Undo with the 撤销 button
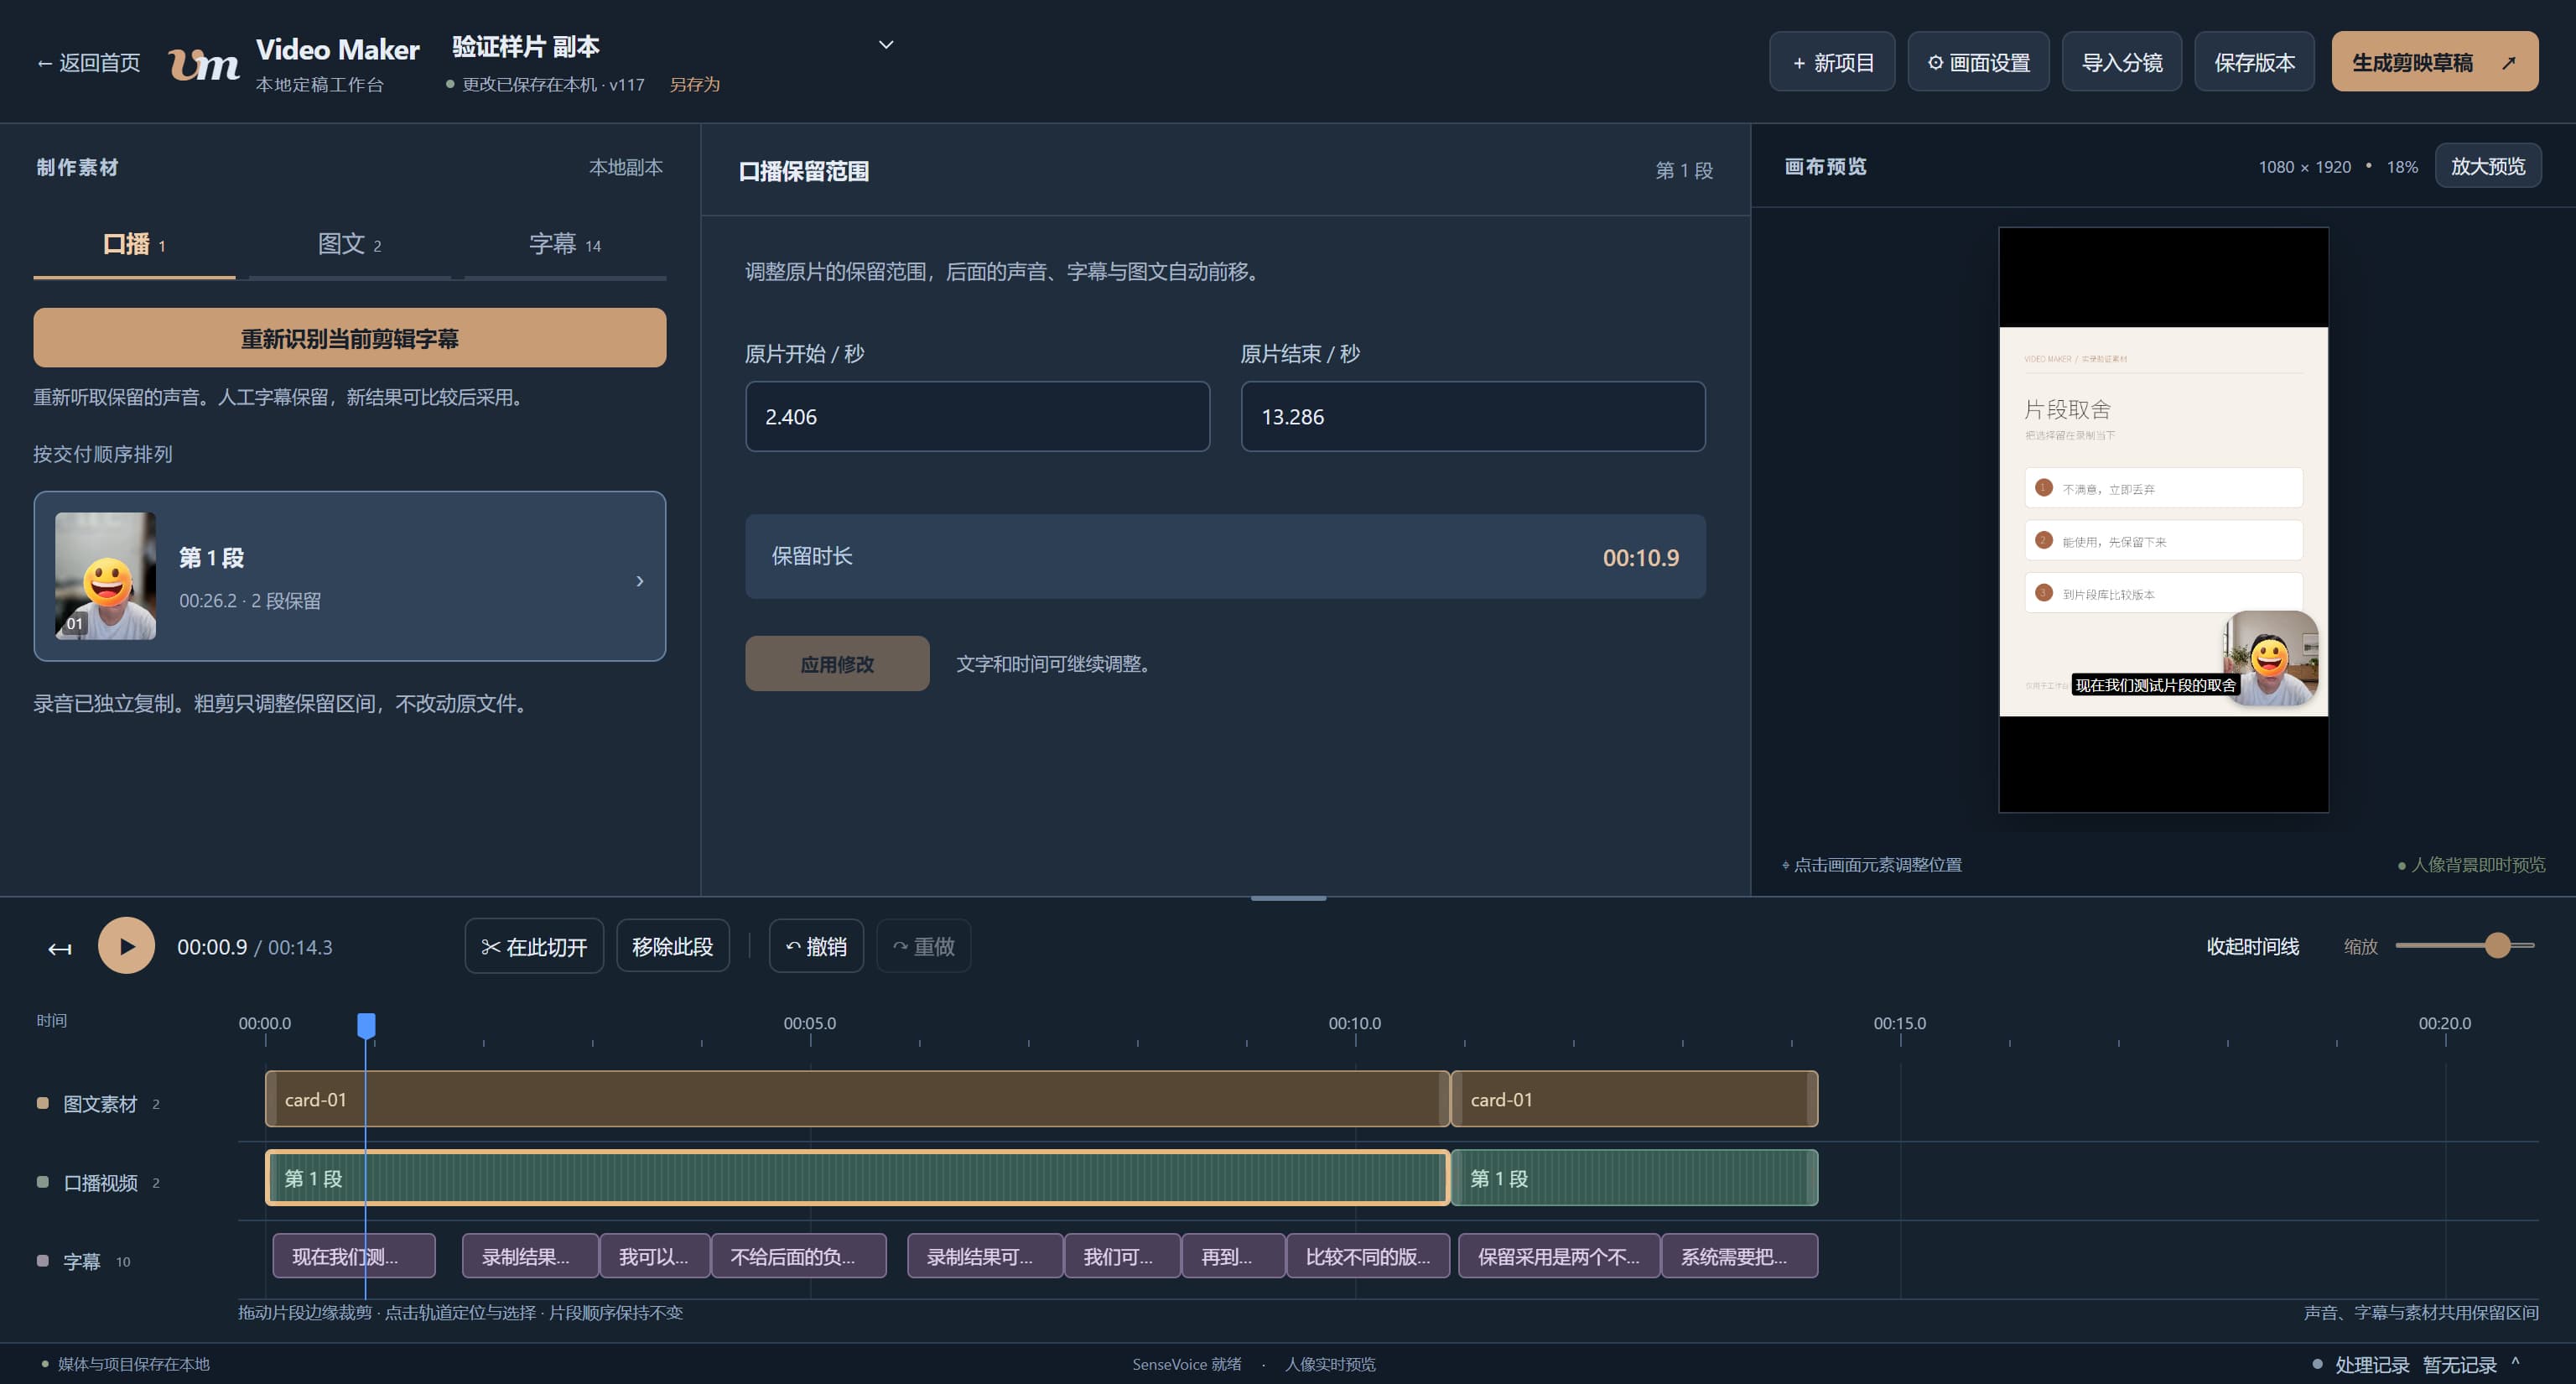 point(816,946)
